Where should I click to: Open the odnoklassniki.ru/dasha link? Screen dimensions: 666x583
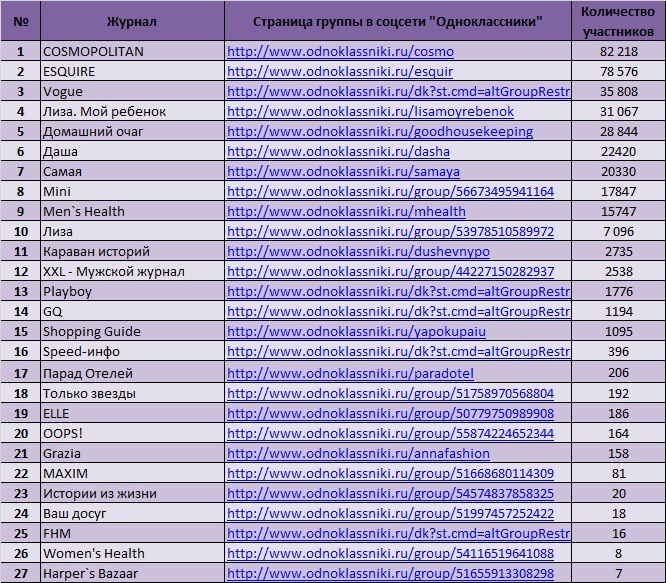pos(338,152)
